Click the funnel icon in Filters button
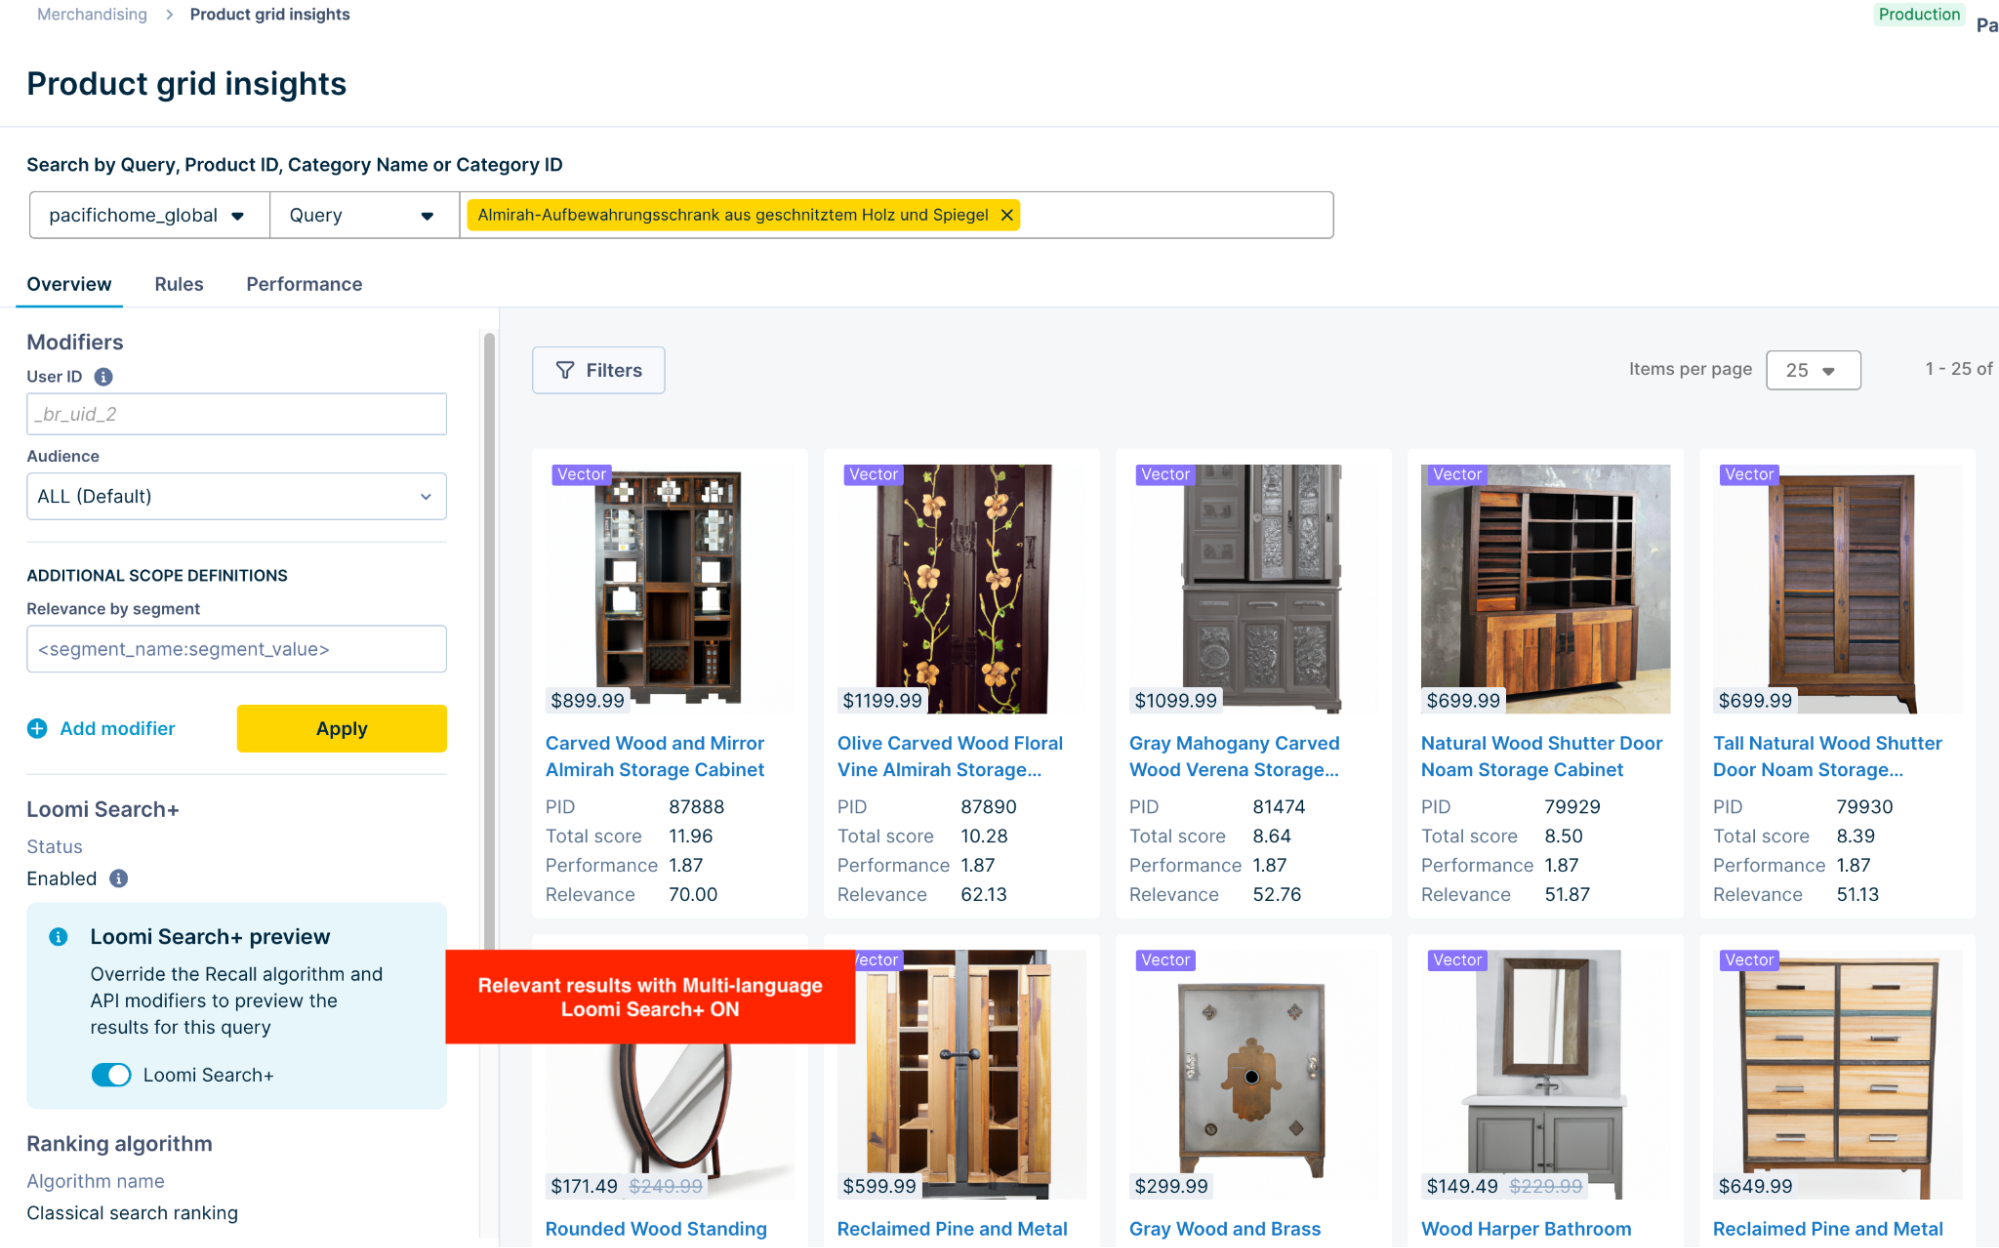 [x=565, y=370]
